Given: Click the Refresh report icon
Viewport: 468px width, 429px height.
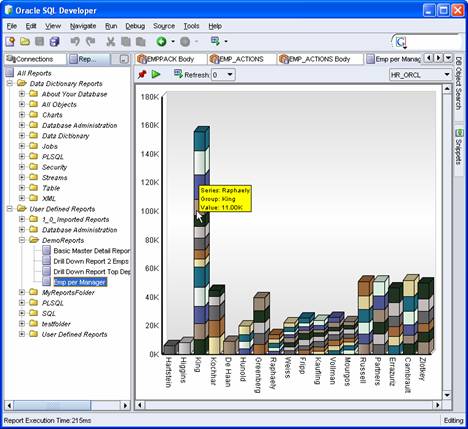Looking at the screenshot, I should (x=178, y=74).
